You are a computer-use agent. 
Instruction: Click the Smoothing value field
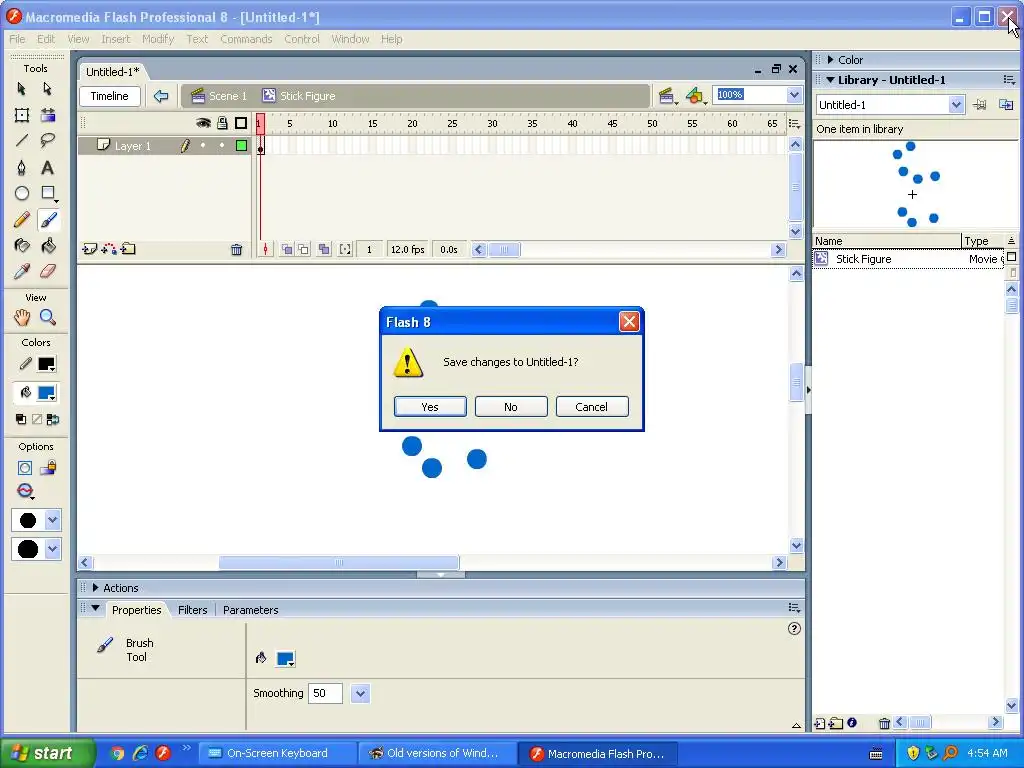(325, 694)
